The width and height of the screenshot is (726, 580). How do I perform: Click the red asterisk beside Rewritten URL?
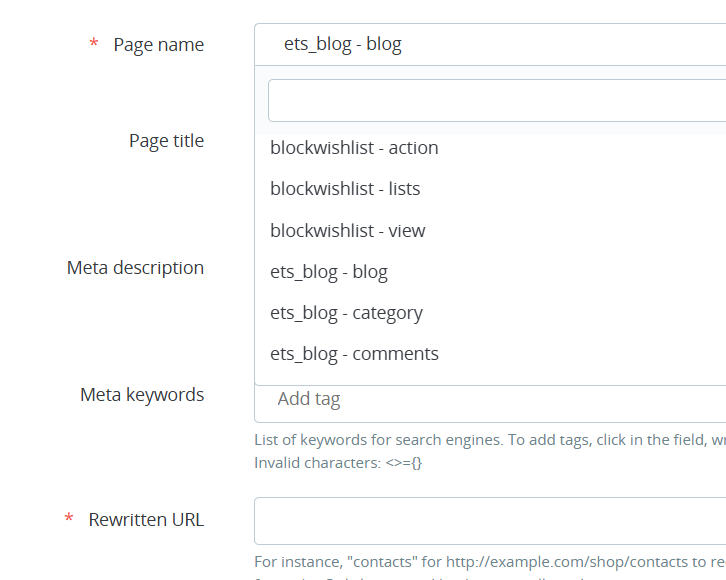69,520
